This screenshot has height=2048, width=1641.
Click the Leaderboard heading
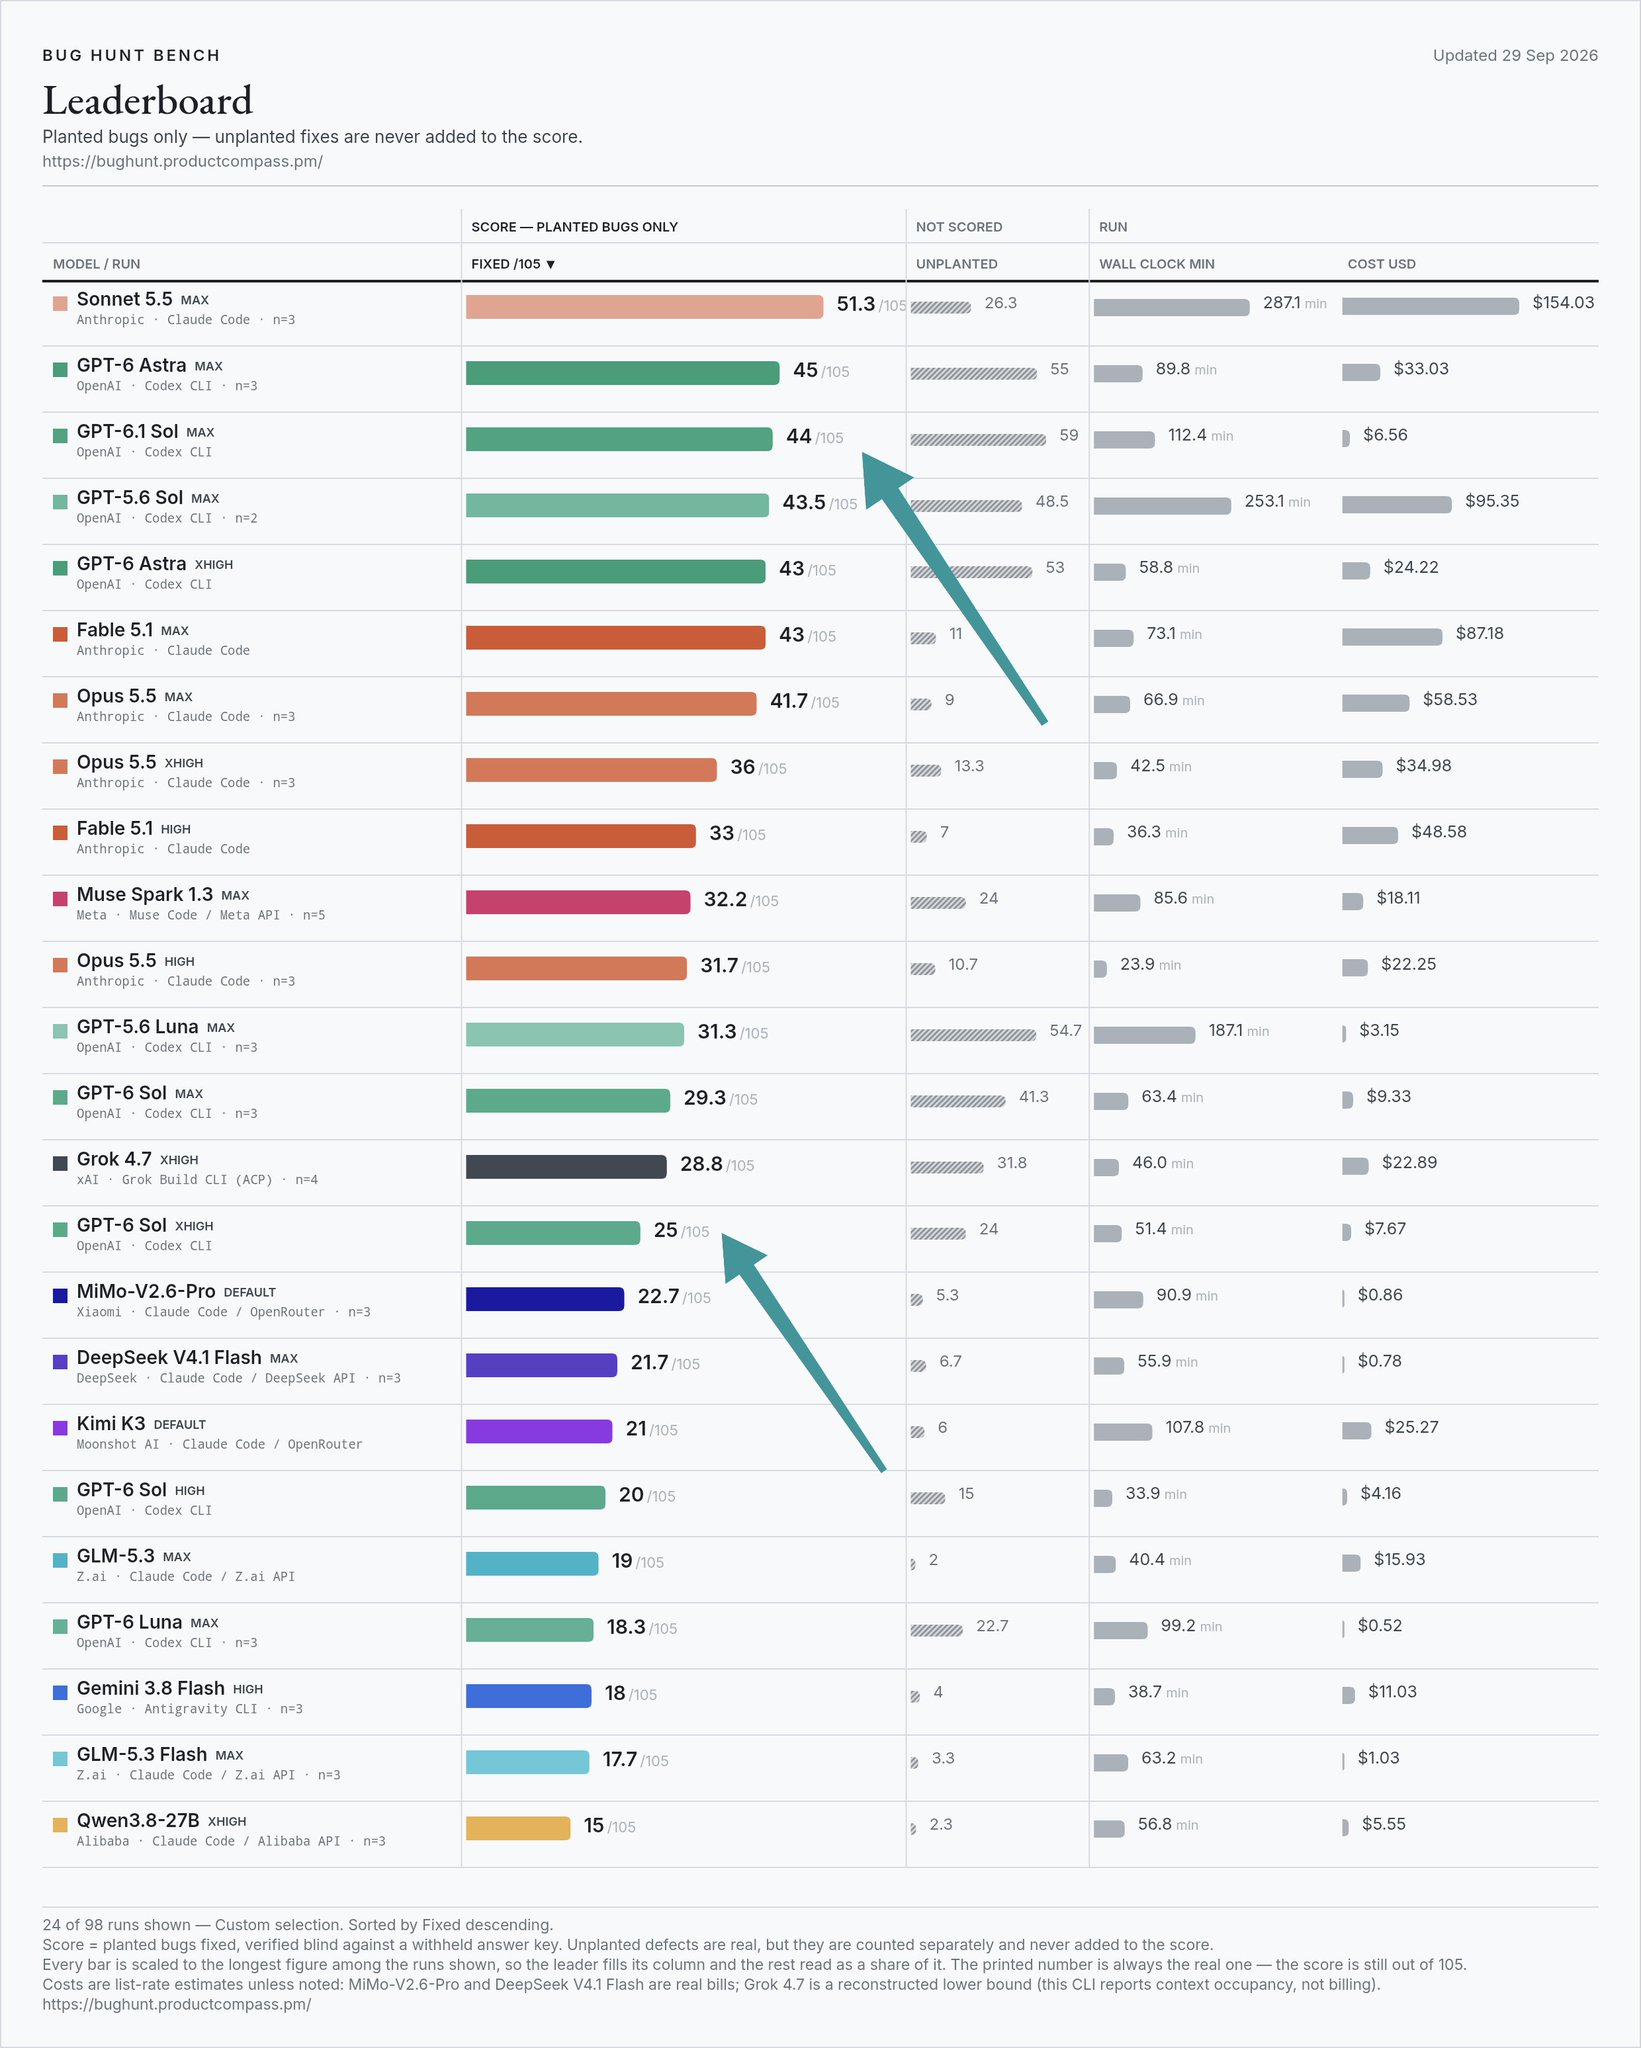[147, 100]
